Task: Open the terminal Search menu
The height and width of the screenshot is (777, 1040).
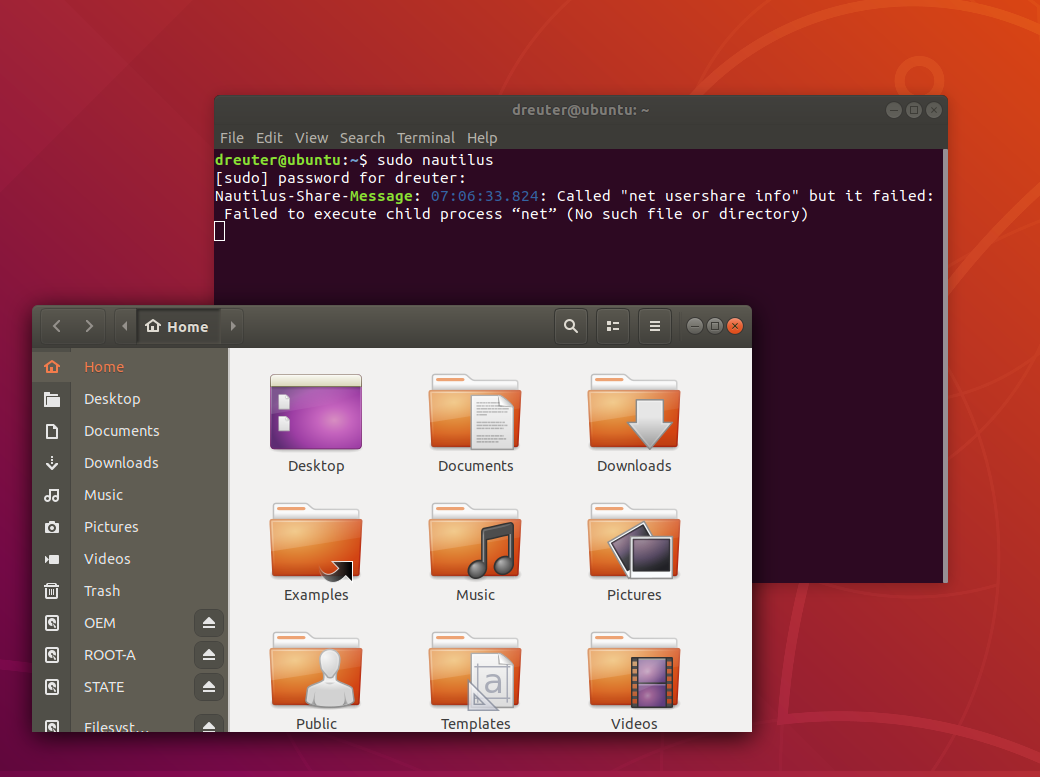Action: 362,138
